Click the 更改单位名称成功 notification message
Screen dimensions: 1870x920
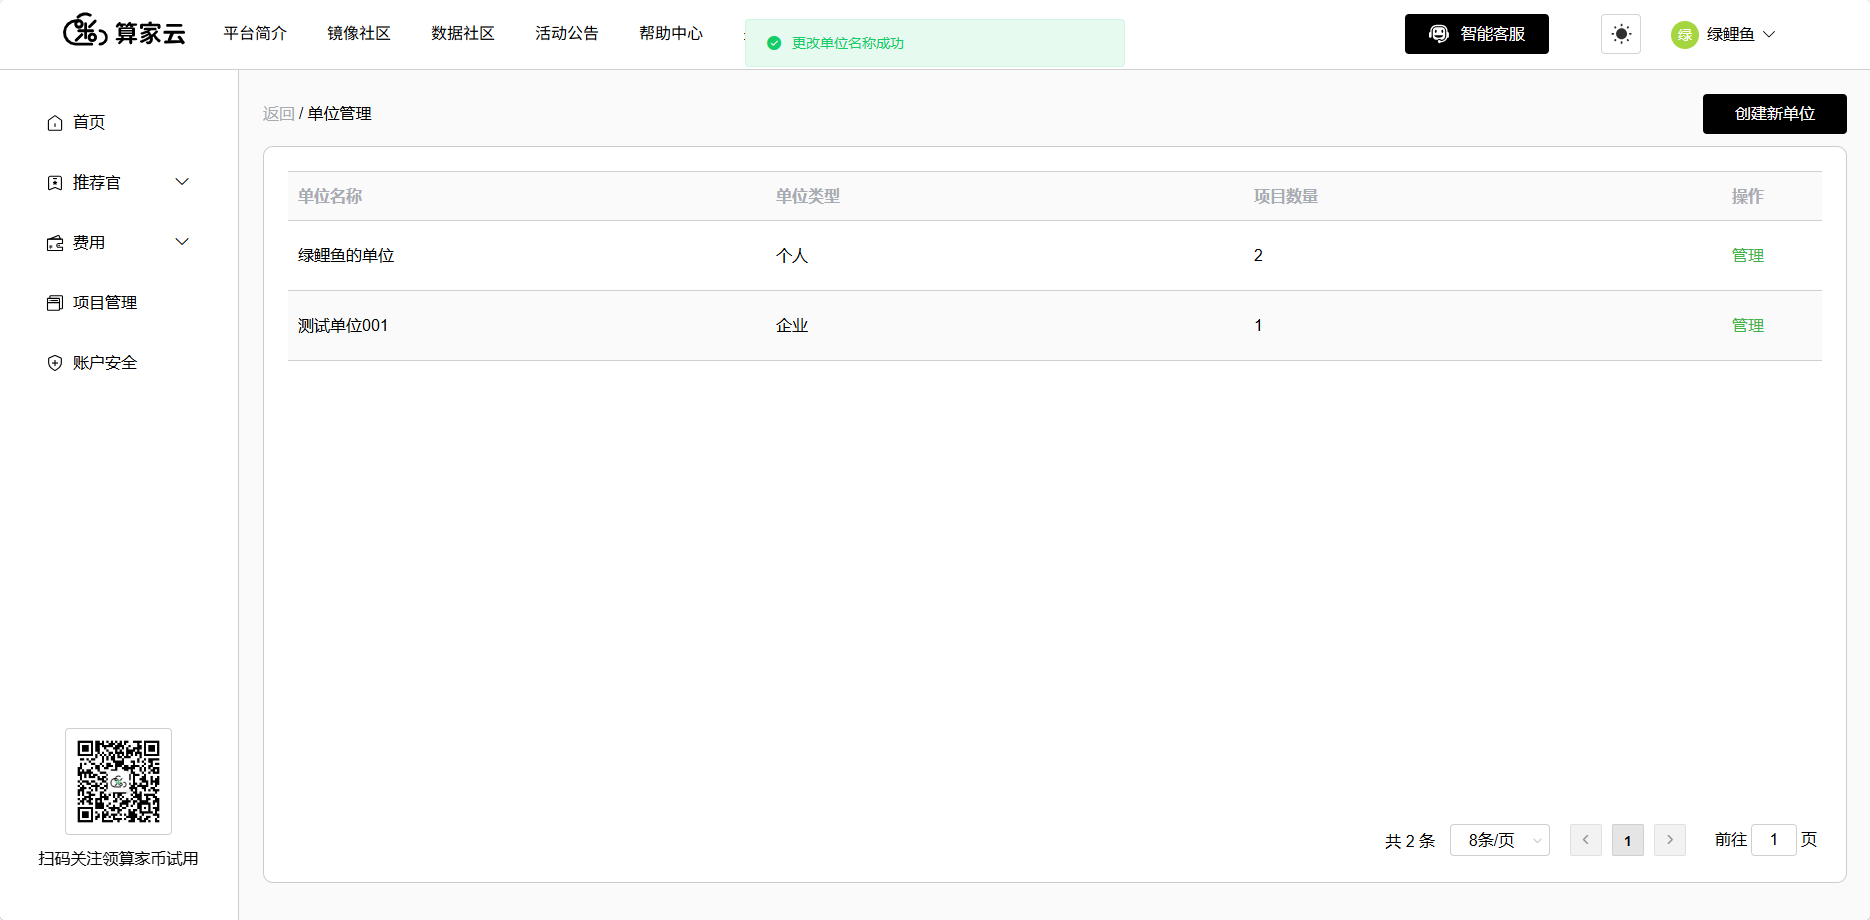pyautogui.click(x=848, y=43)
